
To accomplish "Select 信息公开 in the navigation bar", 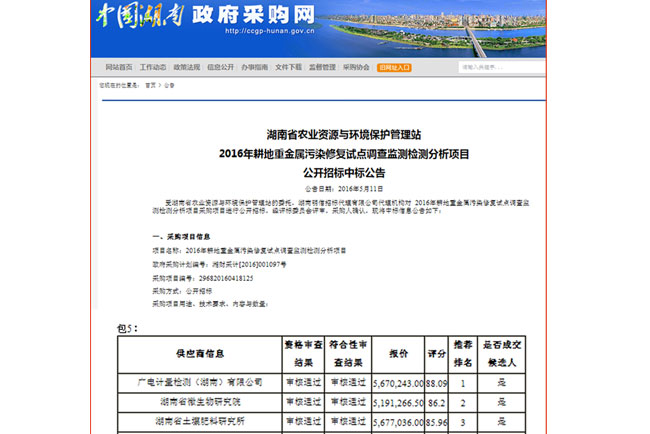I will (x=220, y=67).
